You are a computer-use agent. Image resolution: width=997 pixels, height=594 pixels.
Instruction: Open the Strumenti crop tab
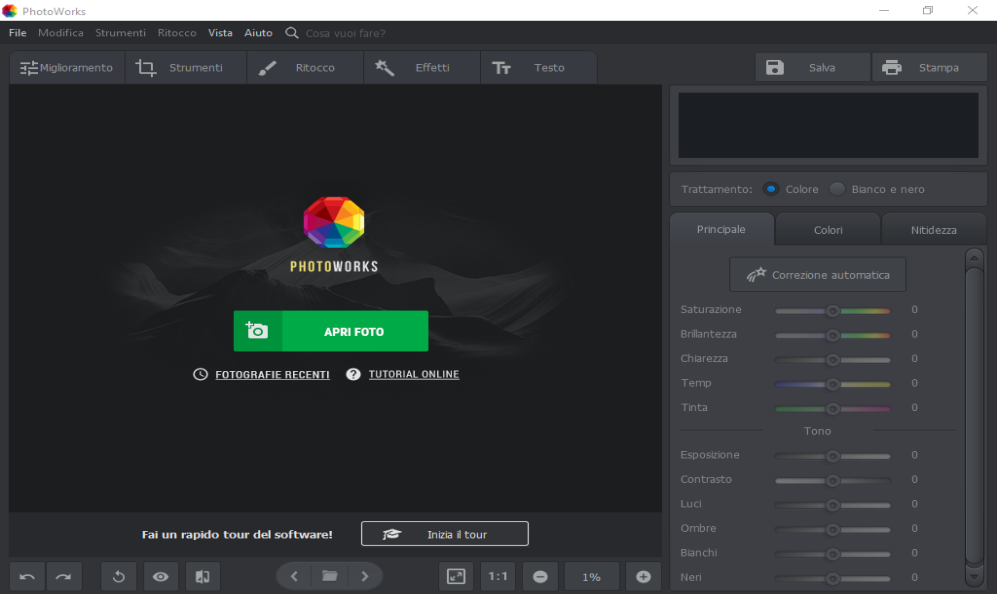pos(185,67)
